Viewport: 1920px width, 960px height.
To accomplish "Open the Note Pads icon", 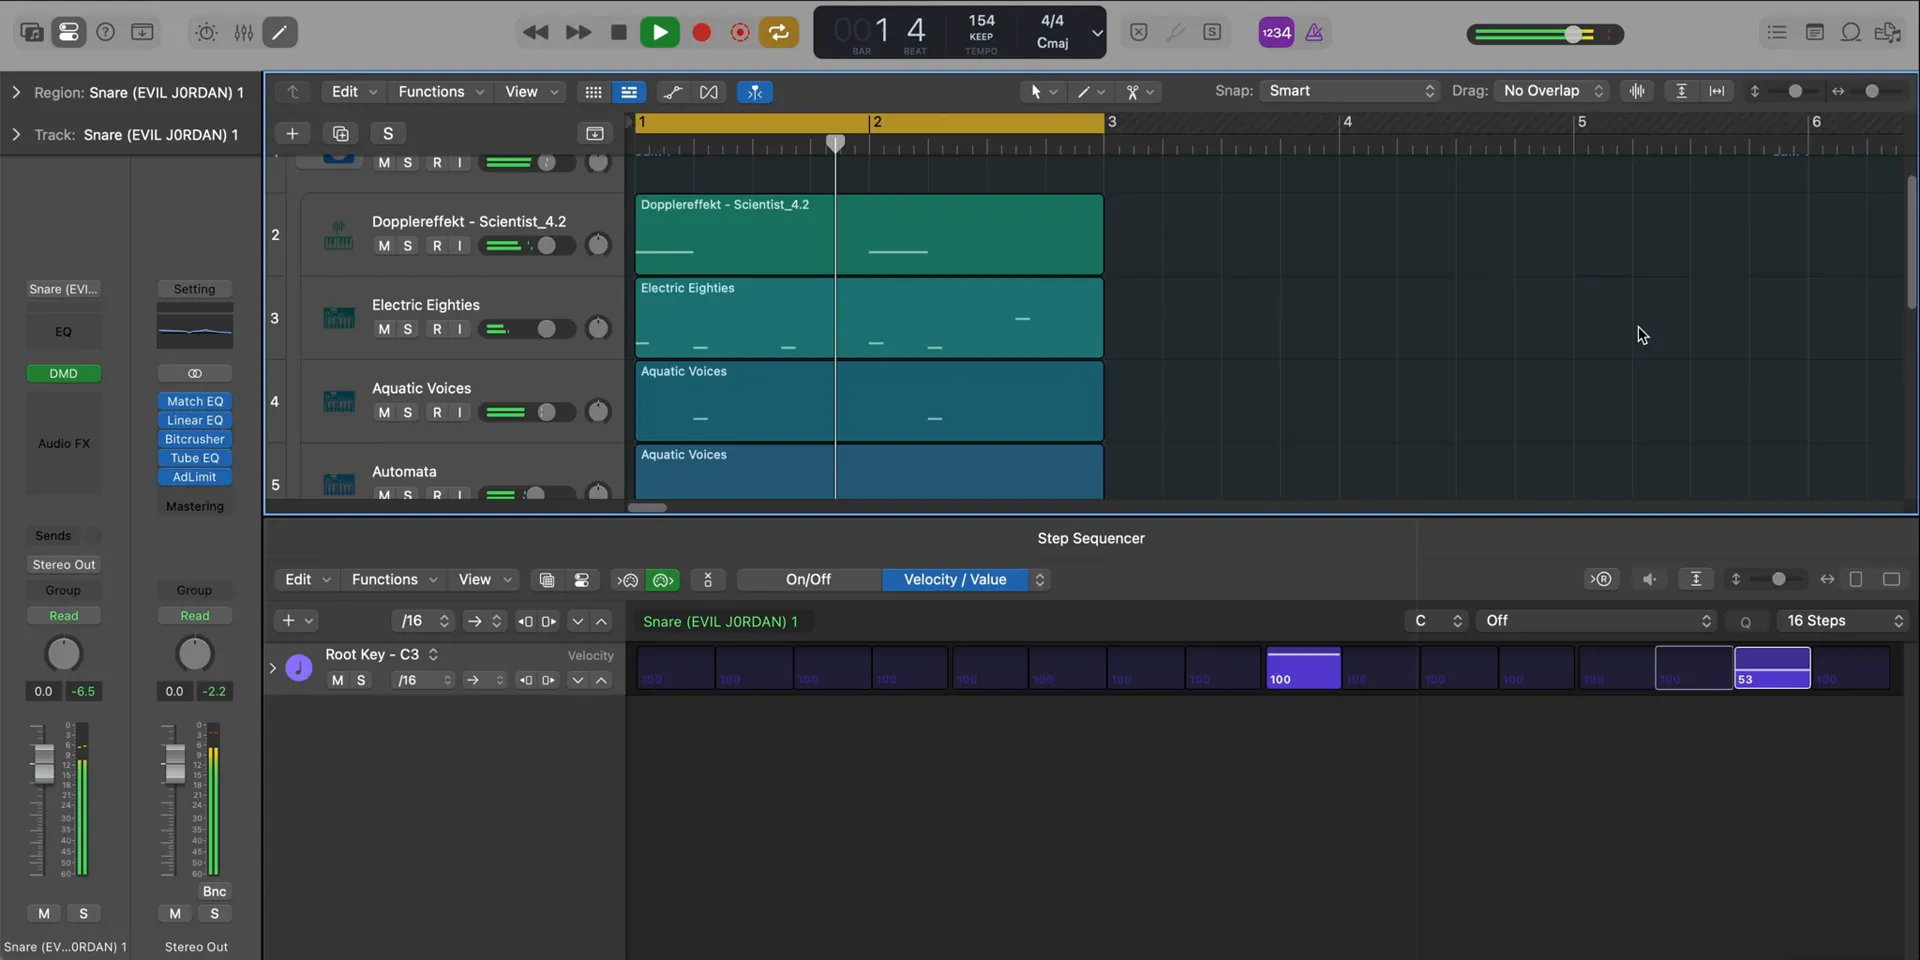I will click(1814, 32).
